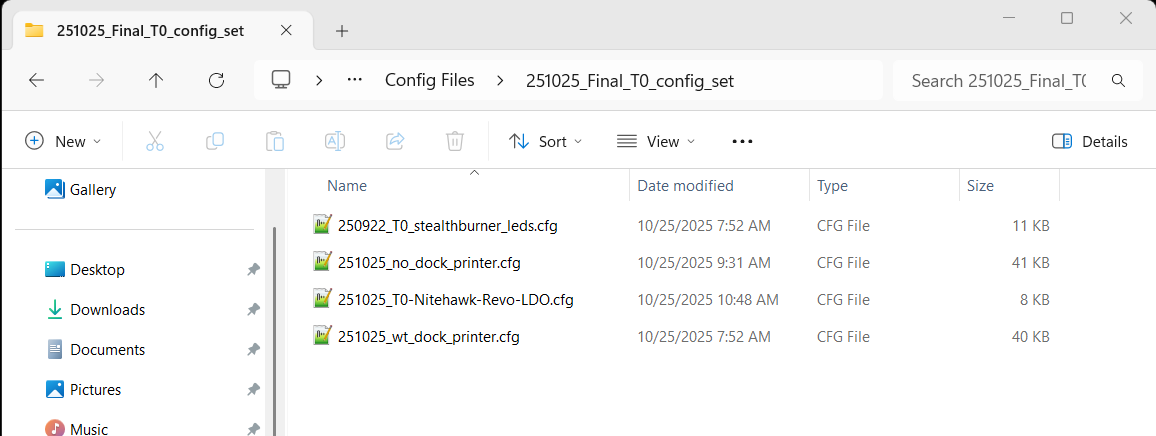Refresh the current folder view

pyautogui.click(x=216, y=80)
